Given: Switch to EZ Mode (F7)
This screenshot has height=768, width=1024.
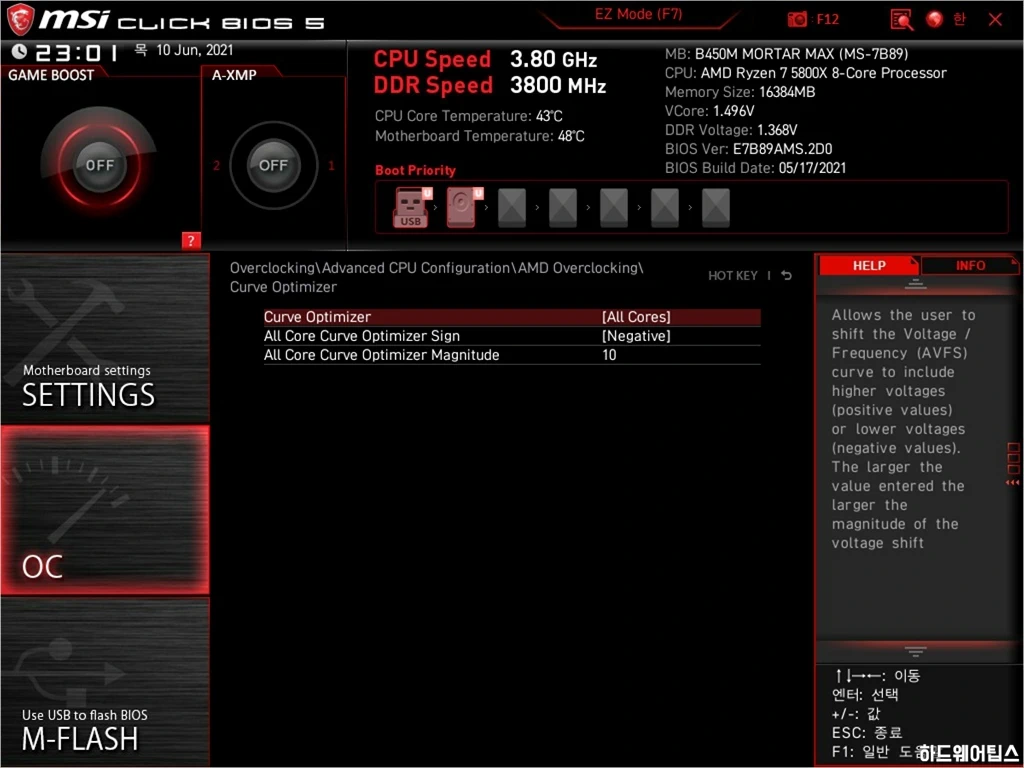Looking at the screenshot, I should [x=639, y=14].
